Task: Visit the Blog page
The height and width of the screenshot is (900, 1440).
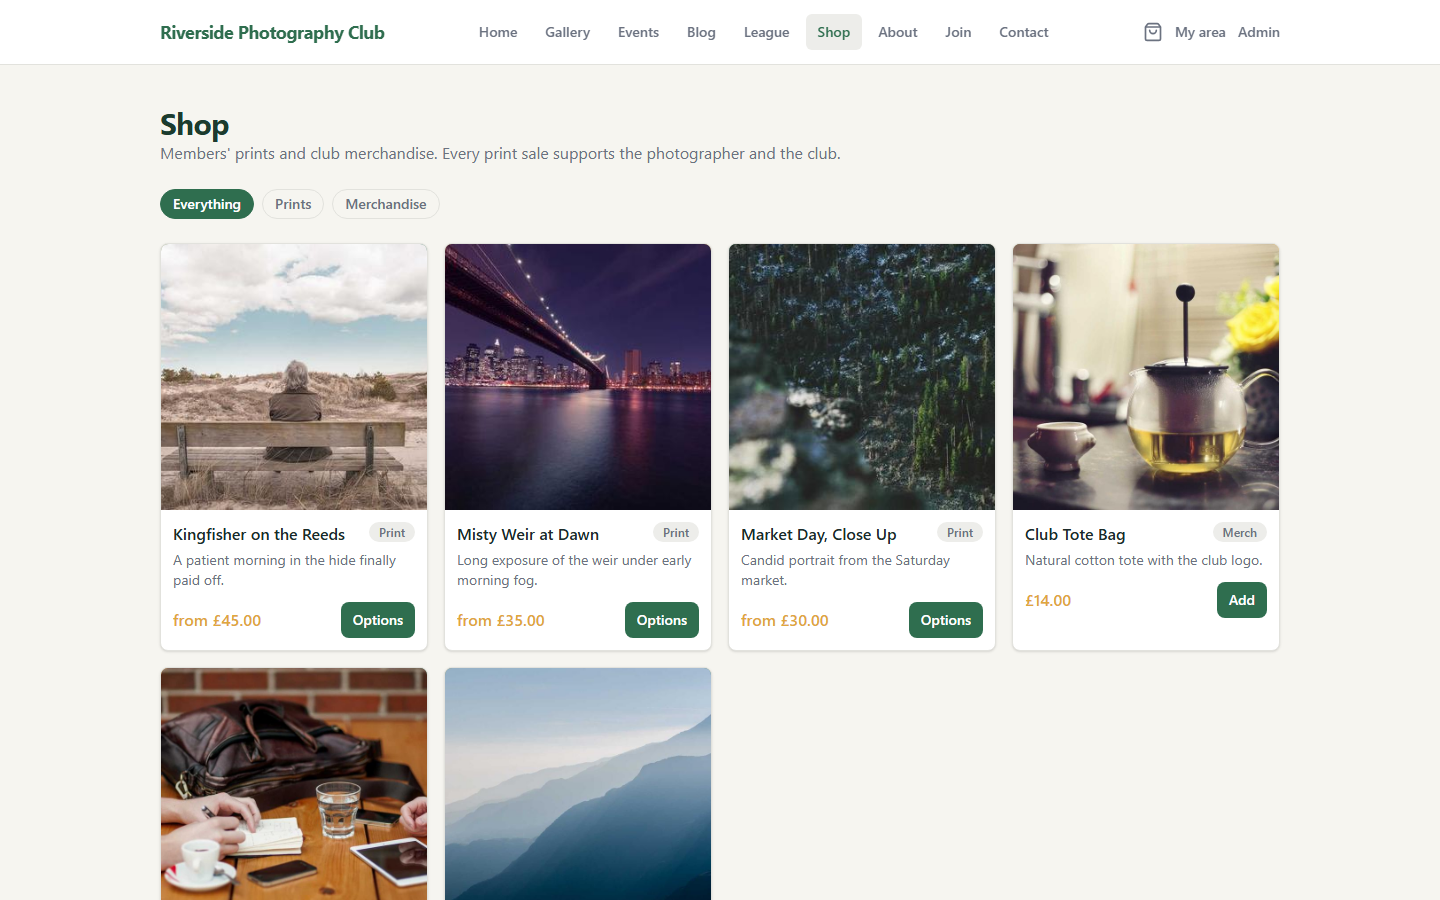Action: [701, 32]
